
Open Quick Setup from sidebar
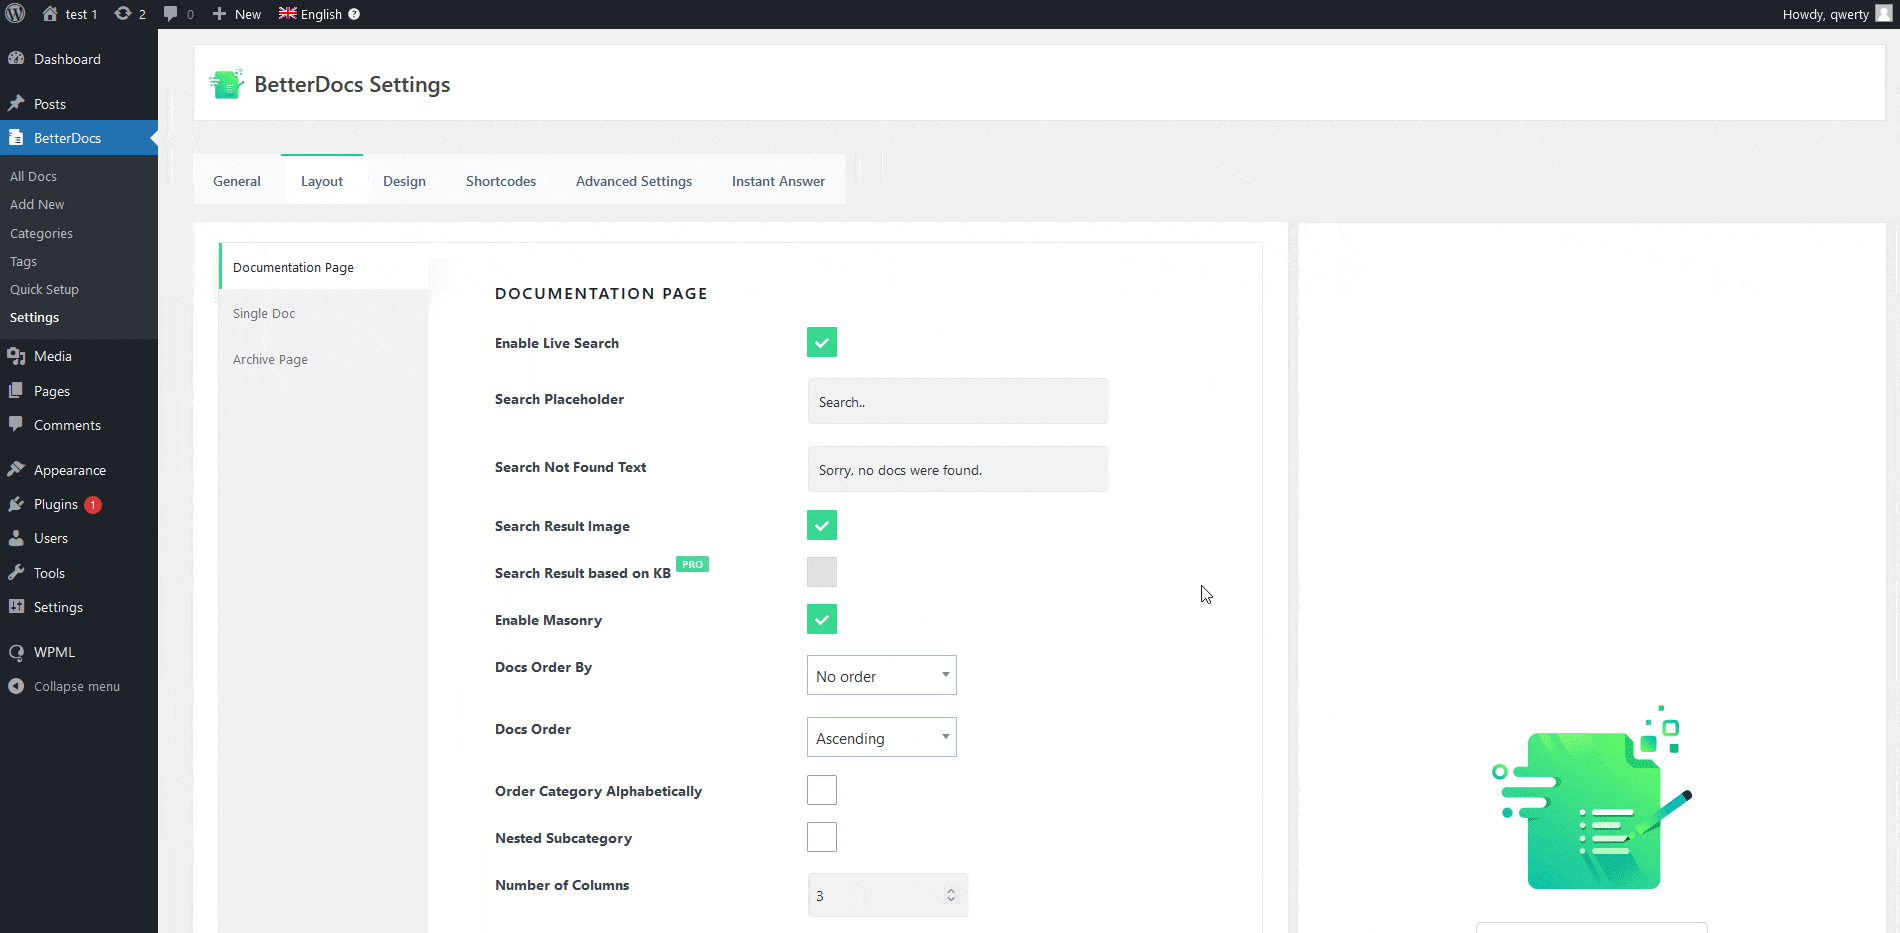44,289
